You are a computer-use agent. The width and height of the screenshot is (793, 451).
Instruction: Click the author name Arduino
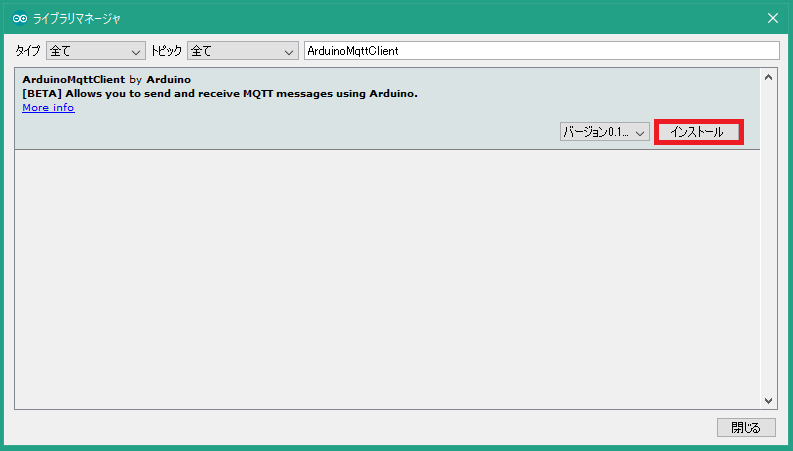tap(168, 79)
